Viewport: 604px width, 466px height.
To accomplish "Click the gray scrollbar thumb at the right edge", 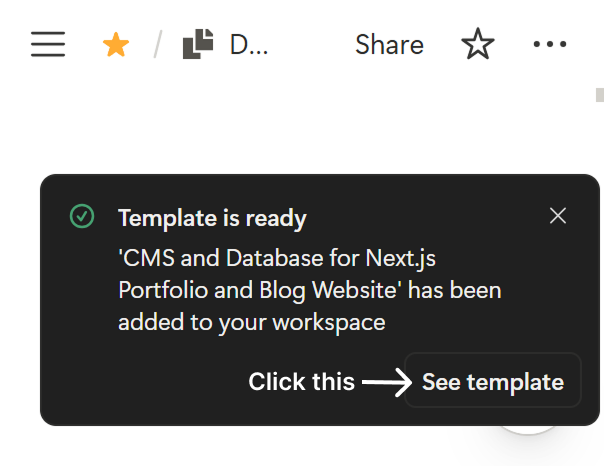I will coord(600,95).
